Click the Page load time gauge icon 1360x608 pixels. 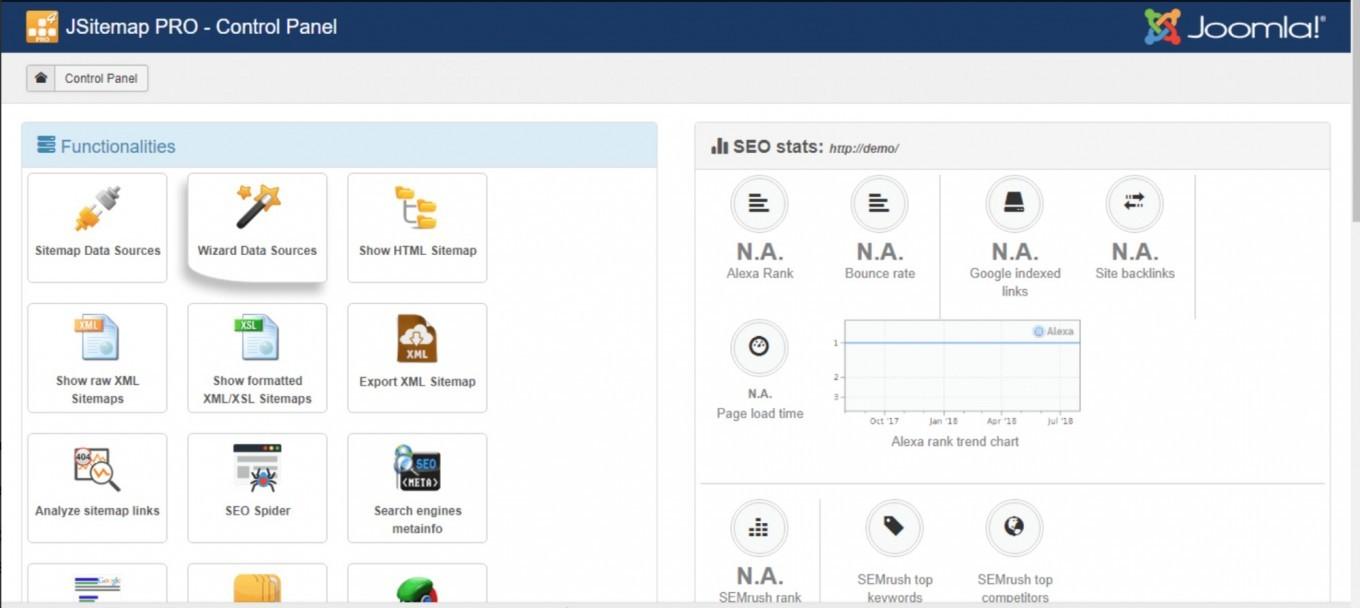pyautogui.click(x=759, y=348)
